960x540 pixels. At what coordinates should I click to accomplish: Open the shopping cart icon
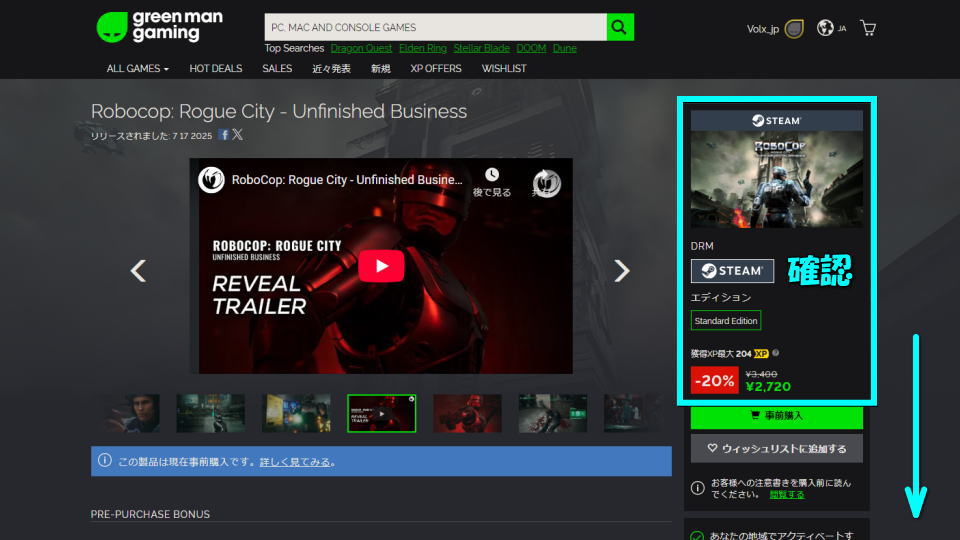point(868,28)
